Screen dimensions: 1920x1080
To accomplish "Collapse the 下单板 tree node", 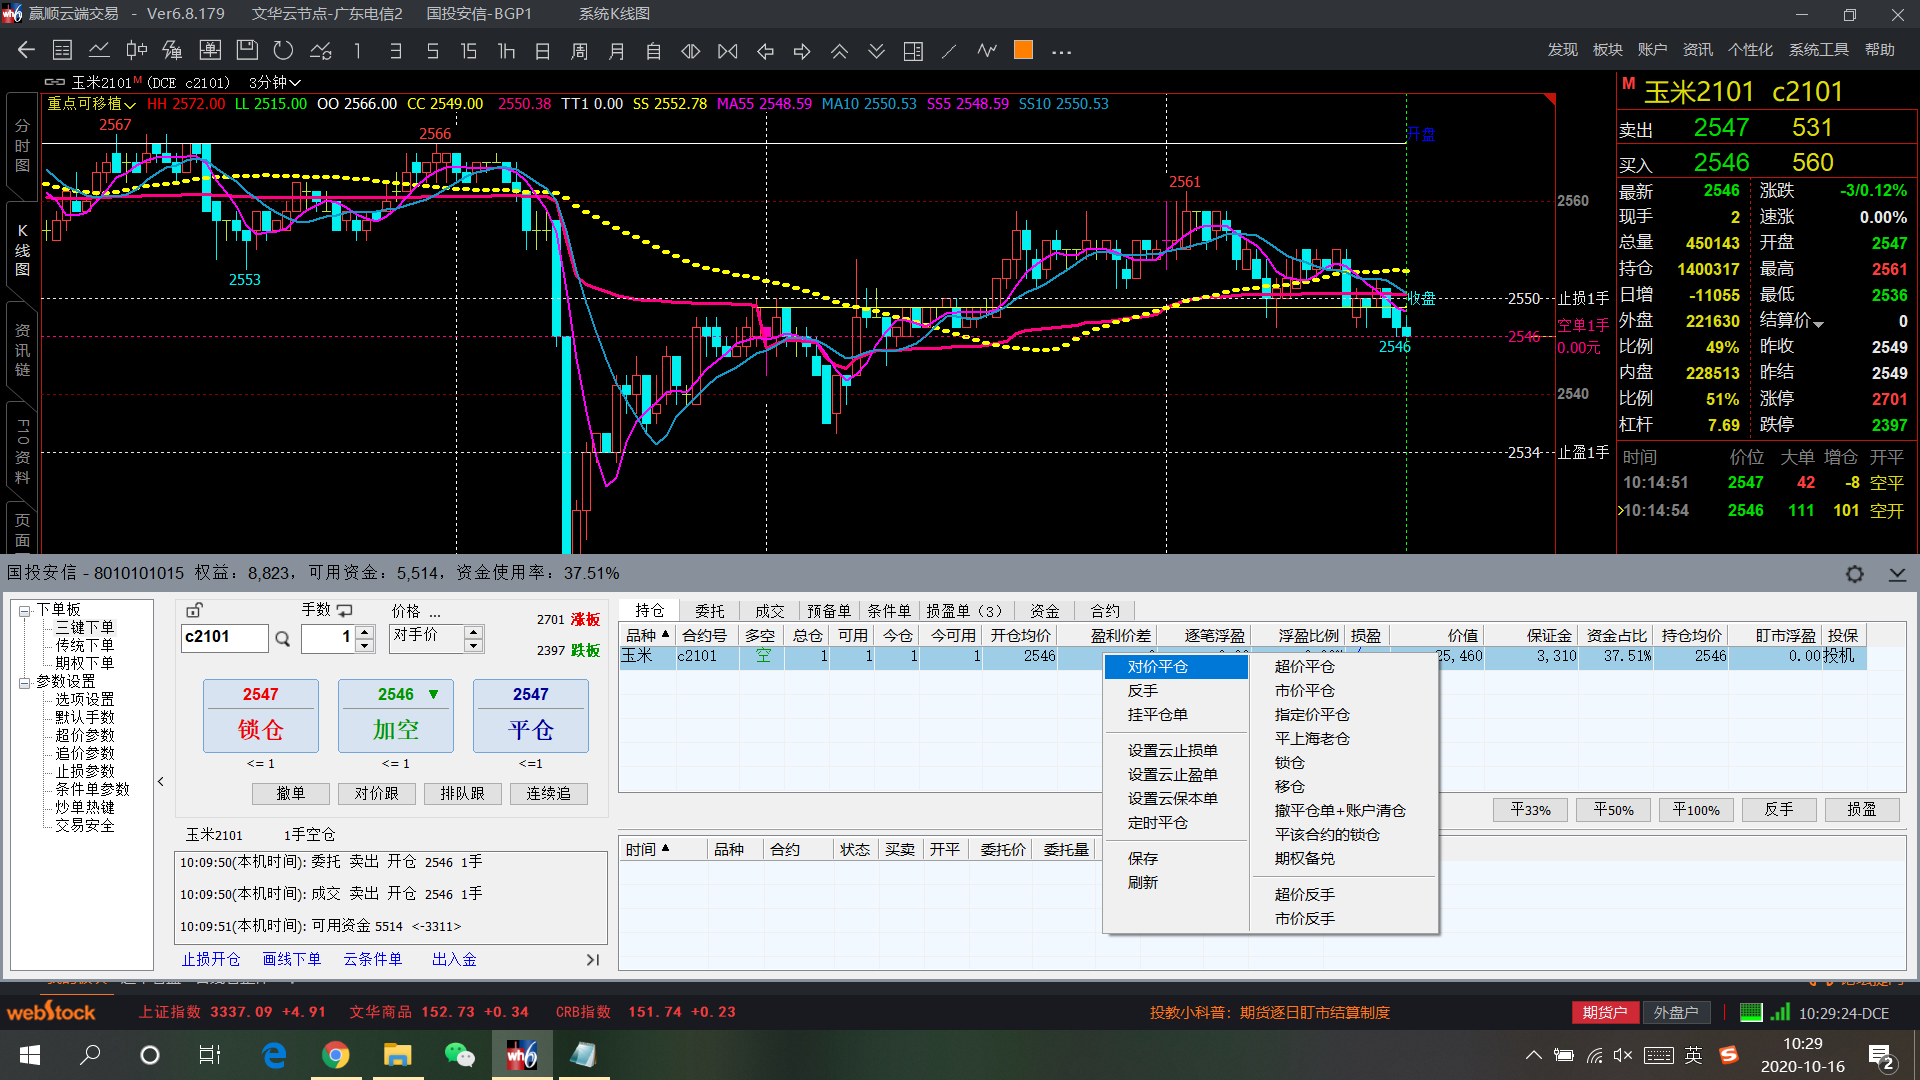I will [x=24, y=610].
